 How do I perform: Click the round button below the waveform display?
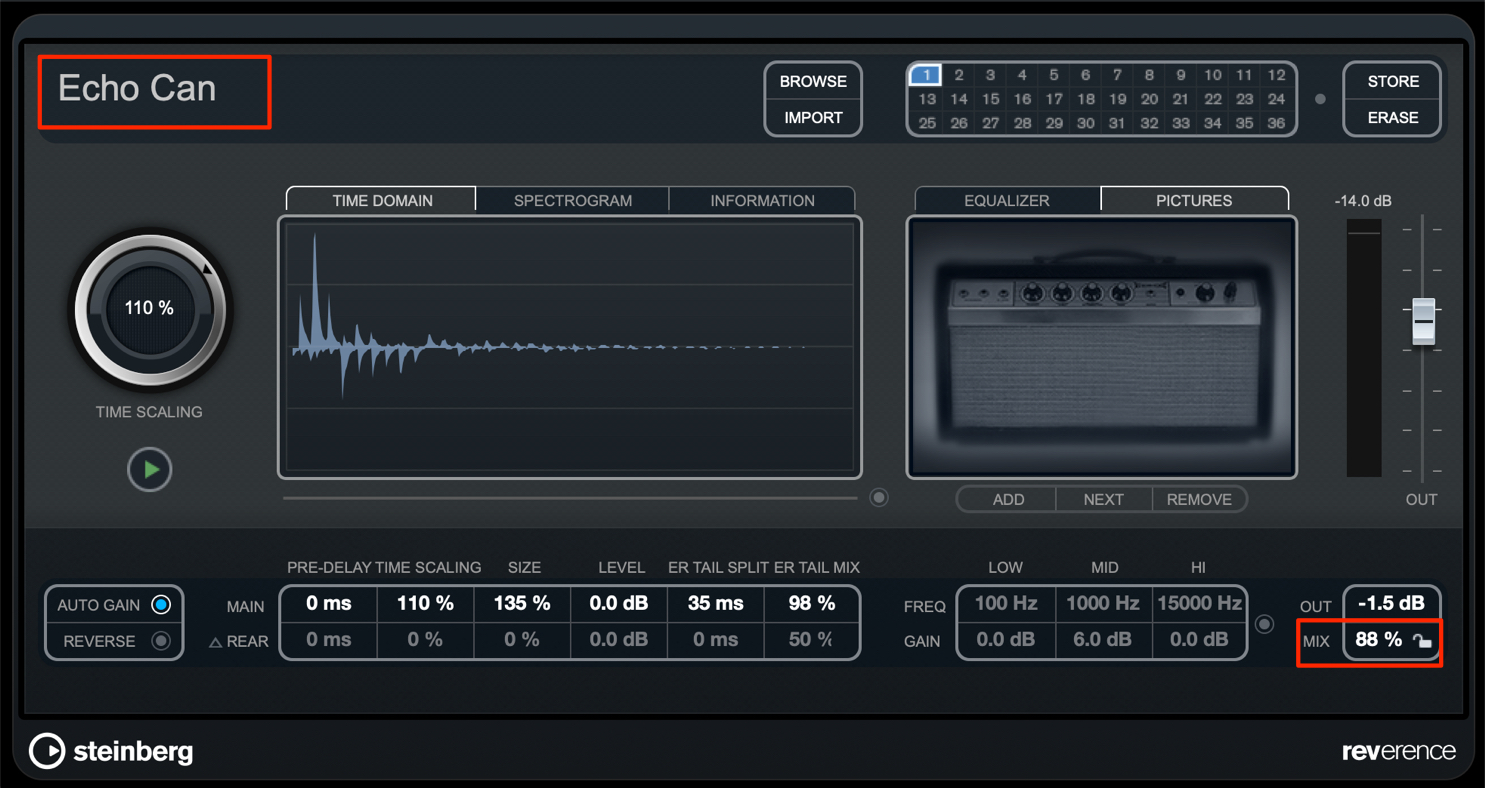[879, 498]
